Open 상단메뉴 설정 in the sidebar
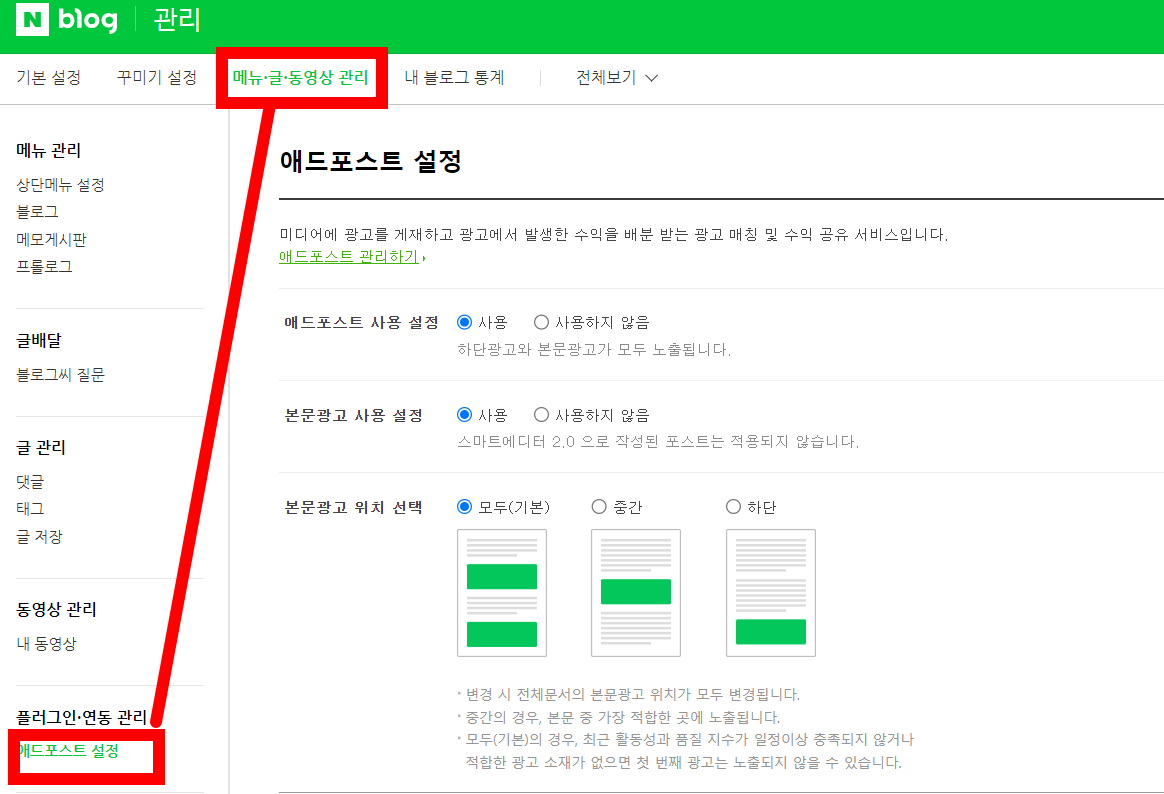 (49, 184)
